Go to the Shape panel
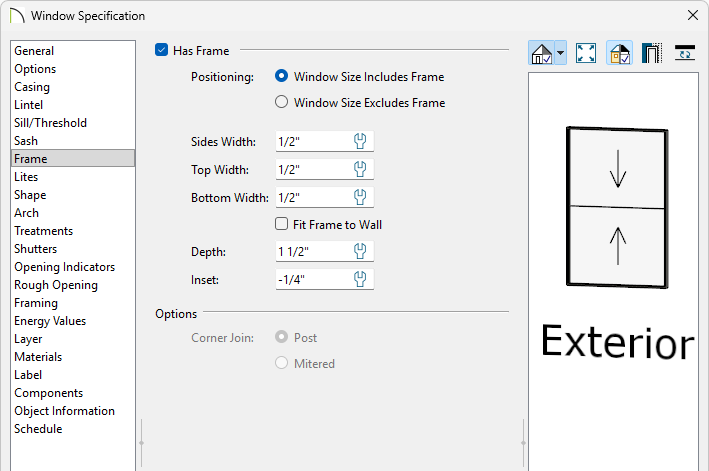This screenshot has height=471, width=709. (x=73, y=195)
